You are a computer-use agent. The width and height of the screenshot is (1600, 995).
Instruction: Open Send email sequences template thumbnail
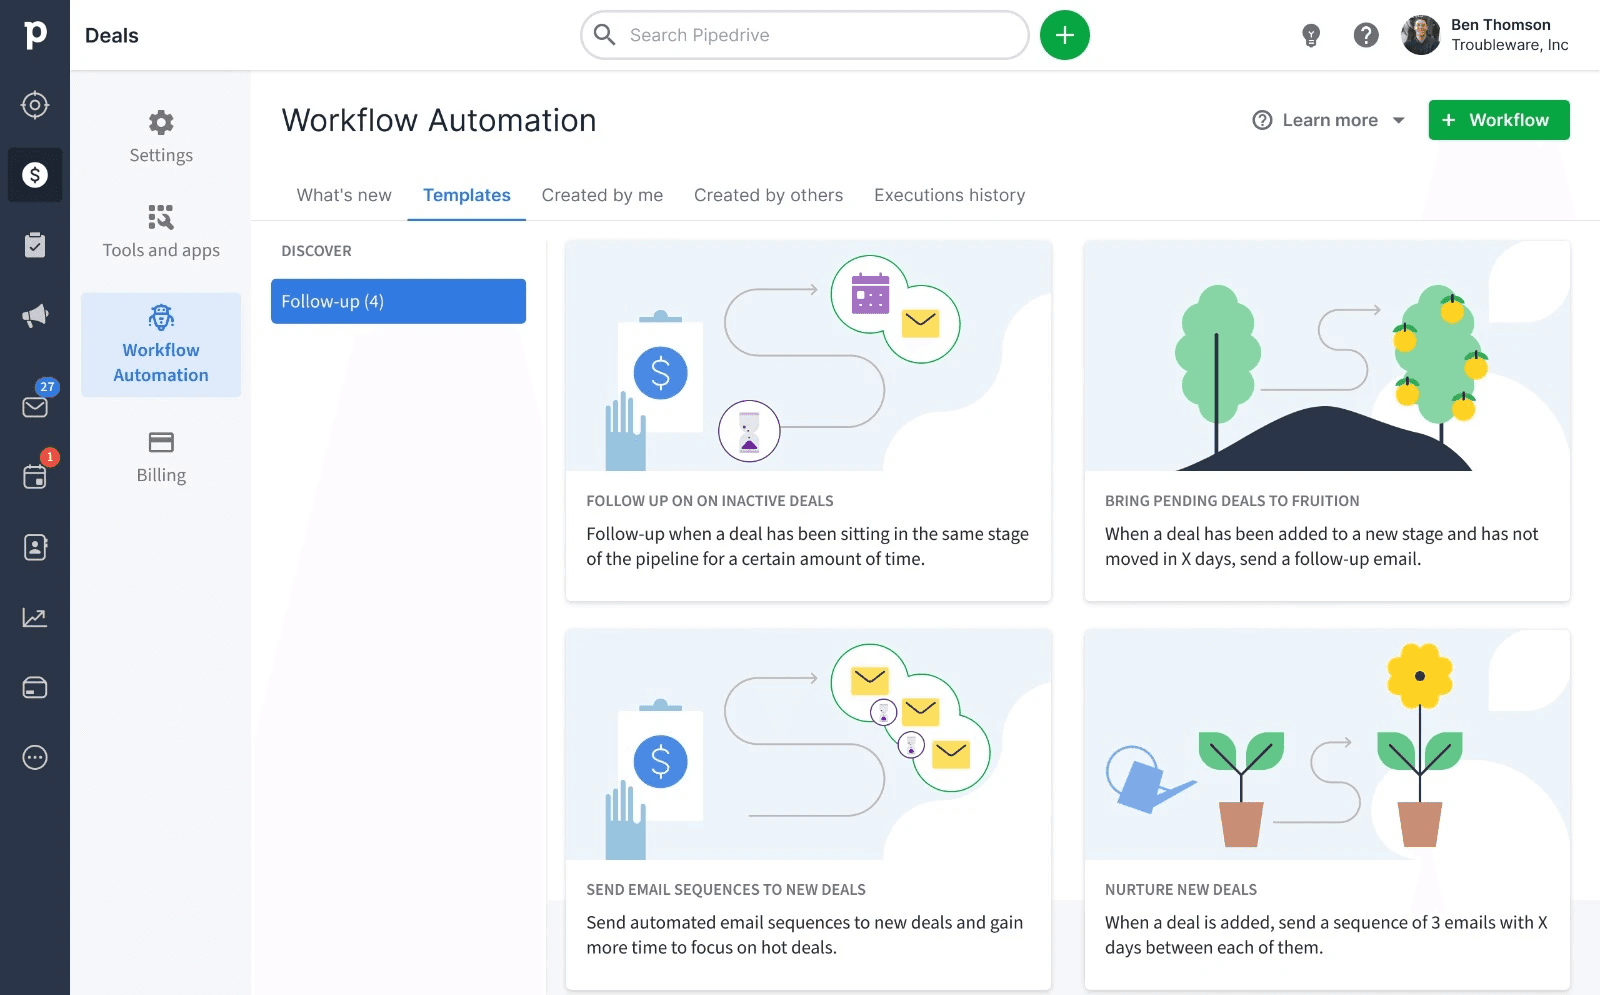(808, 744)
